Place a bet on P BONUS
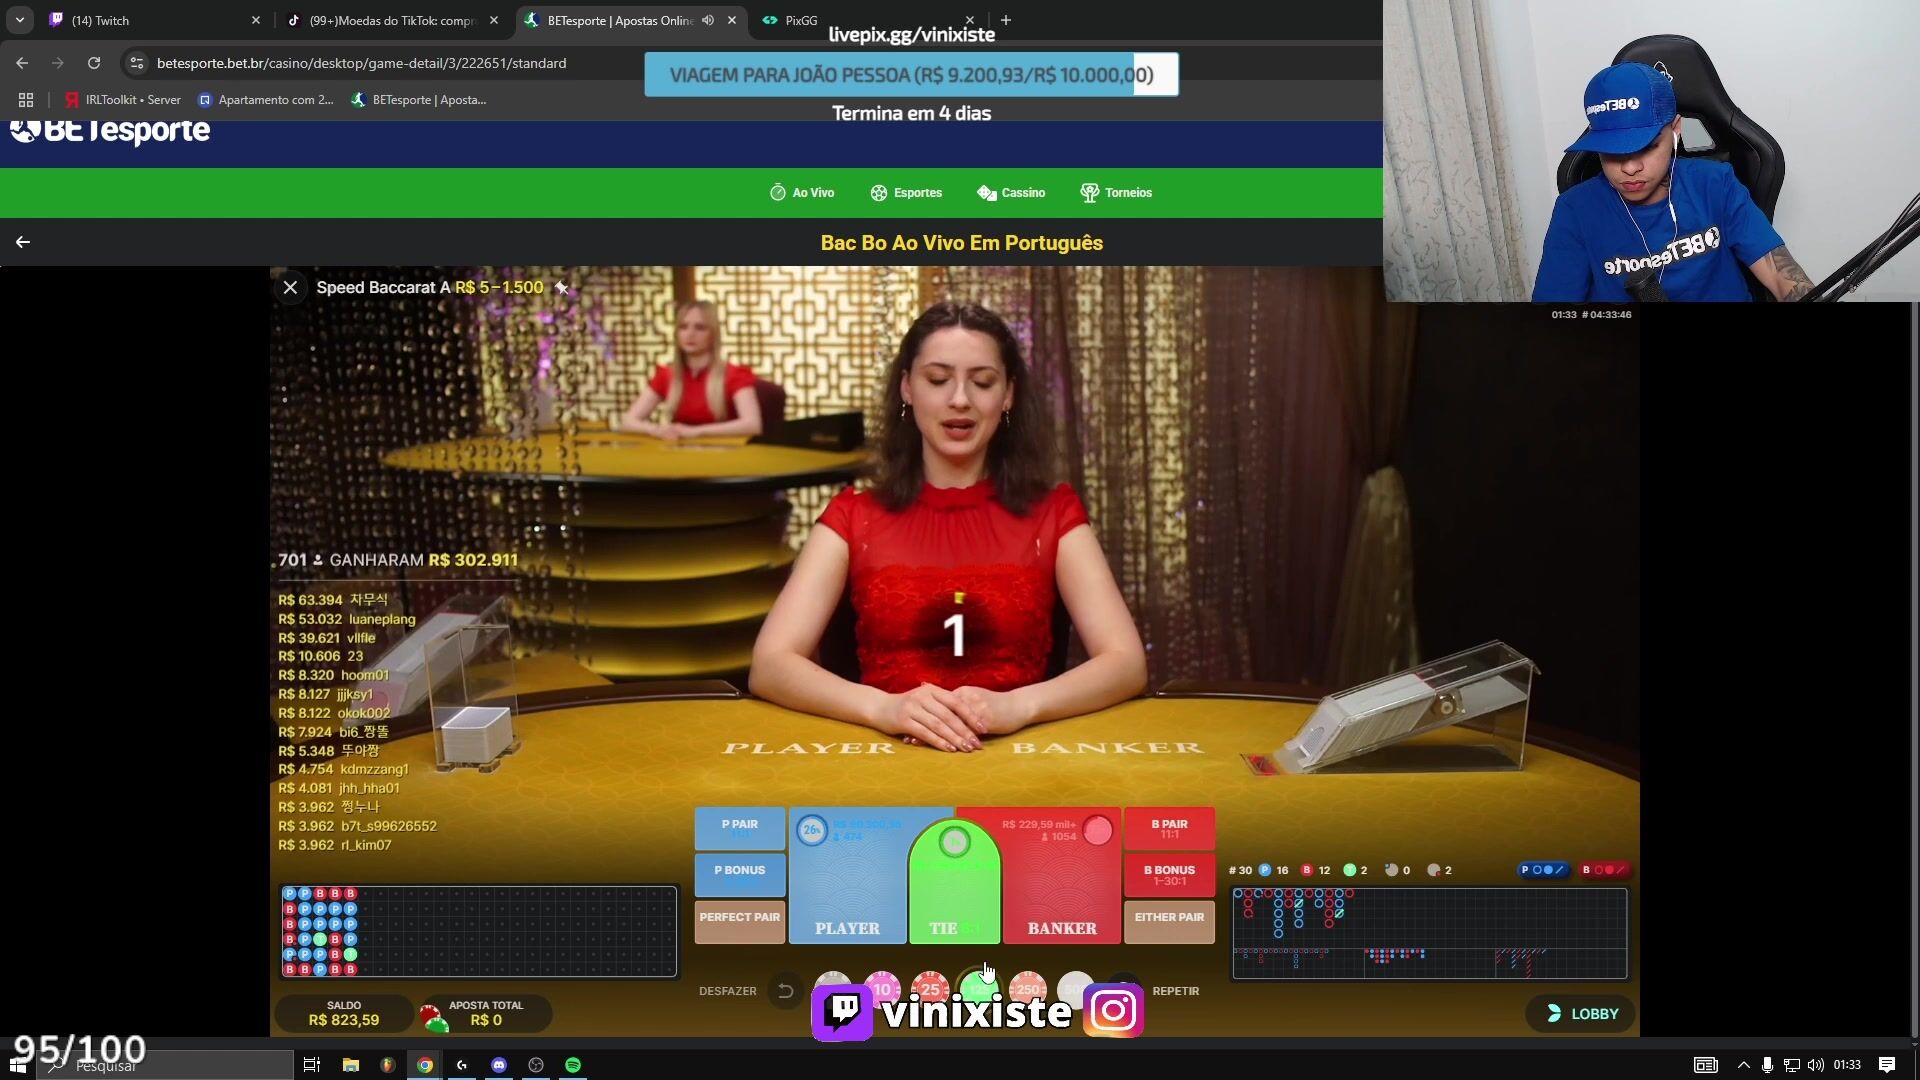This screenshot has height=1080, width=1920. [740, 875]
